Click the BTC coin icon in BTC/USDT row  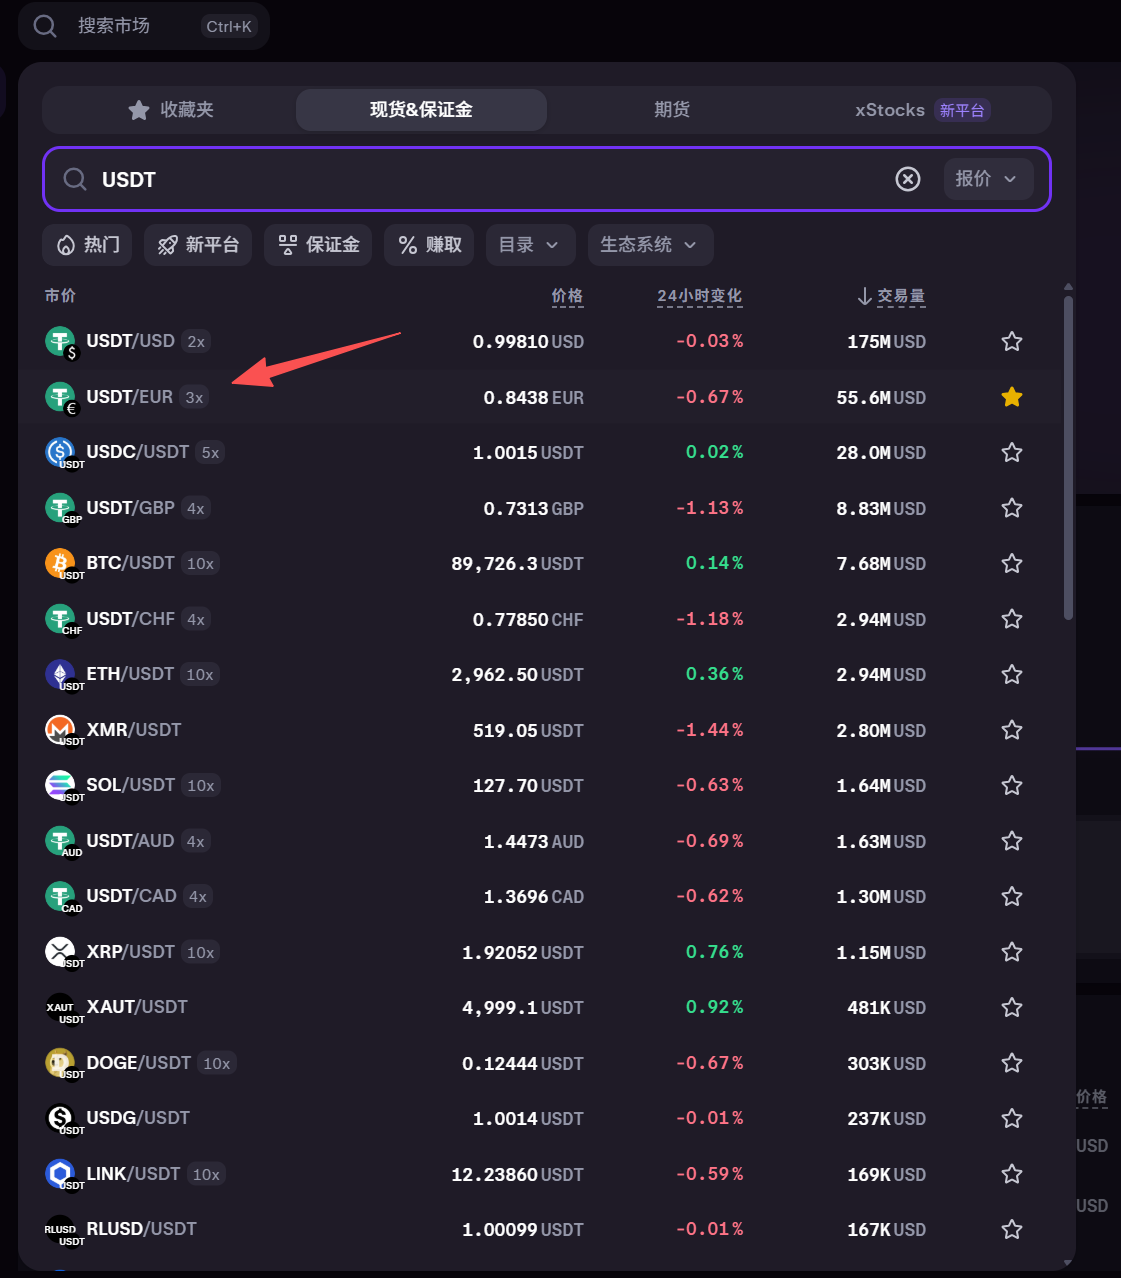tap(60, 562)
